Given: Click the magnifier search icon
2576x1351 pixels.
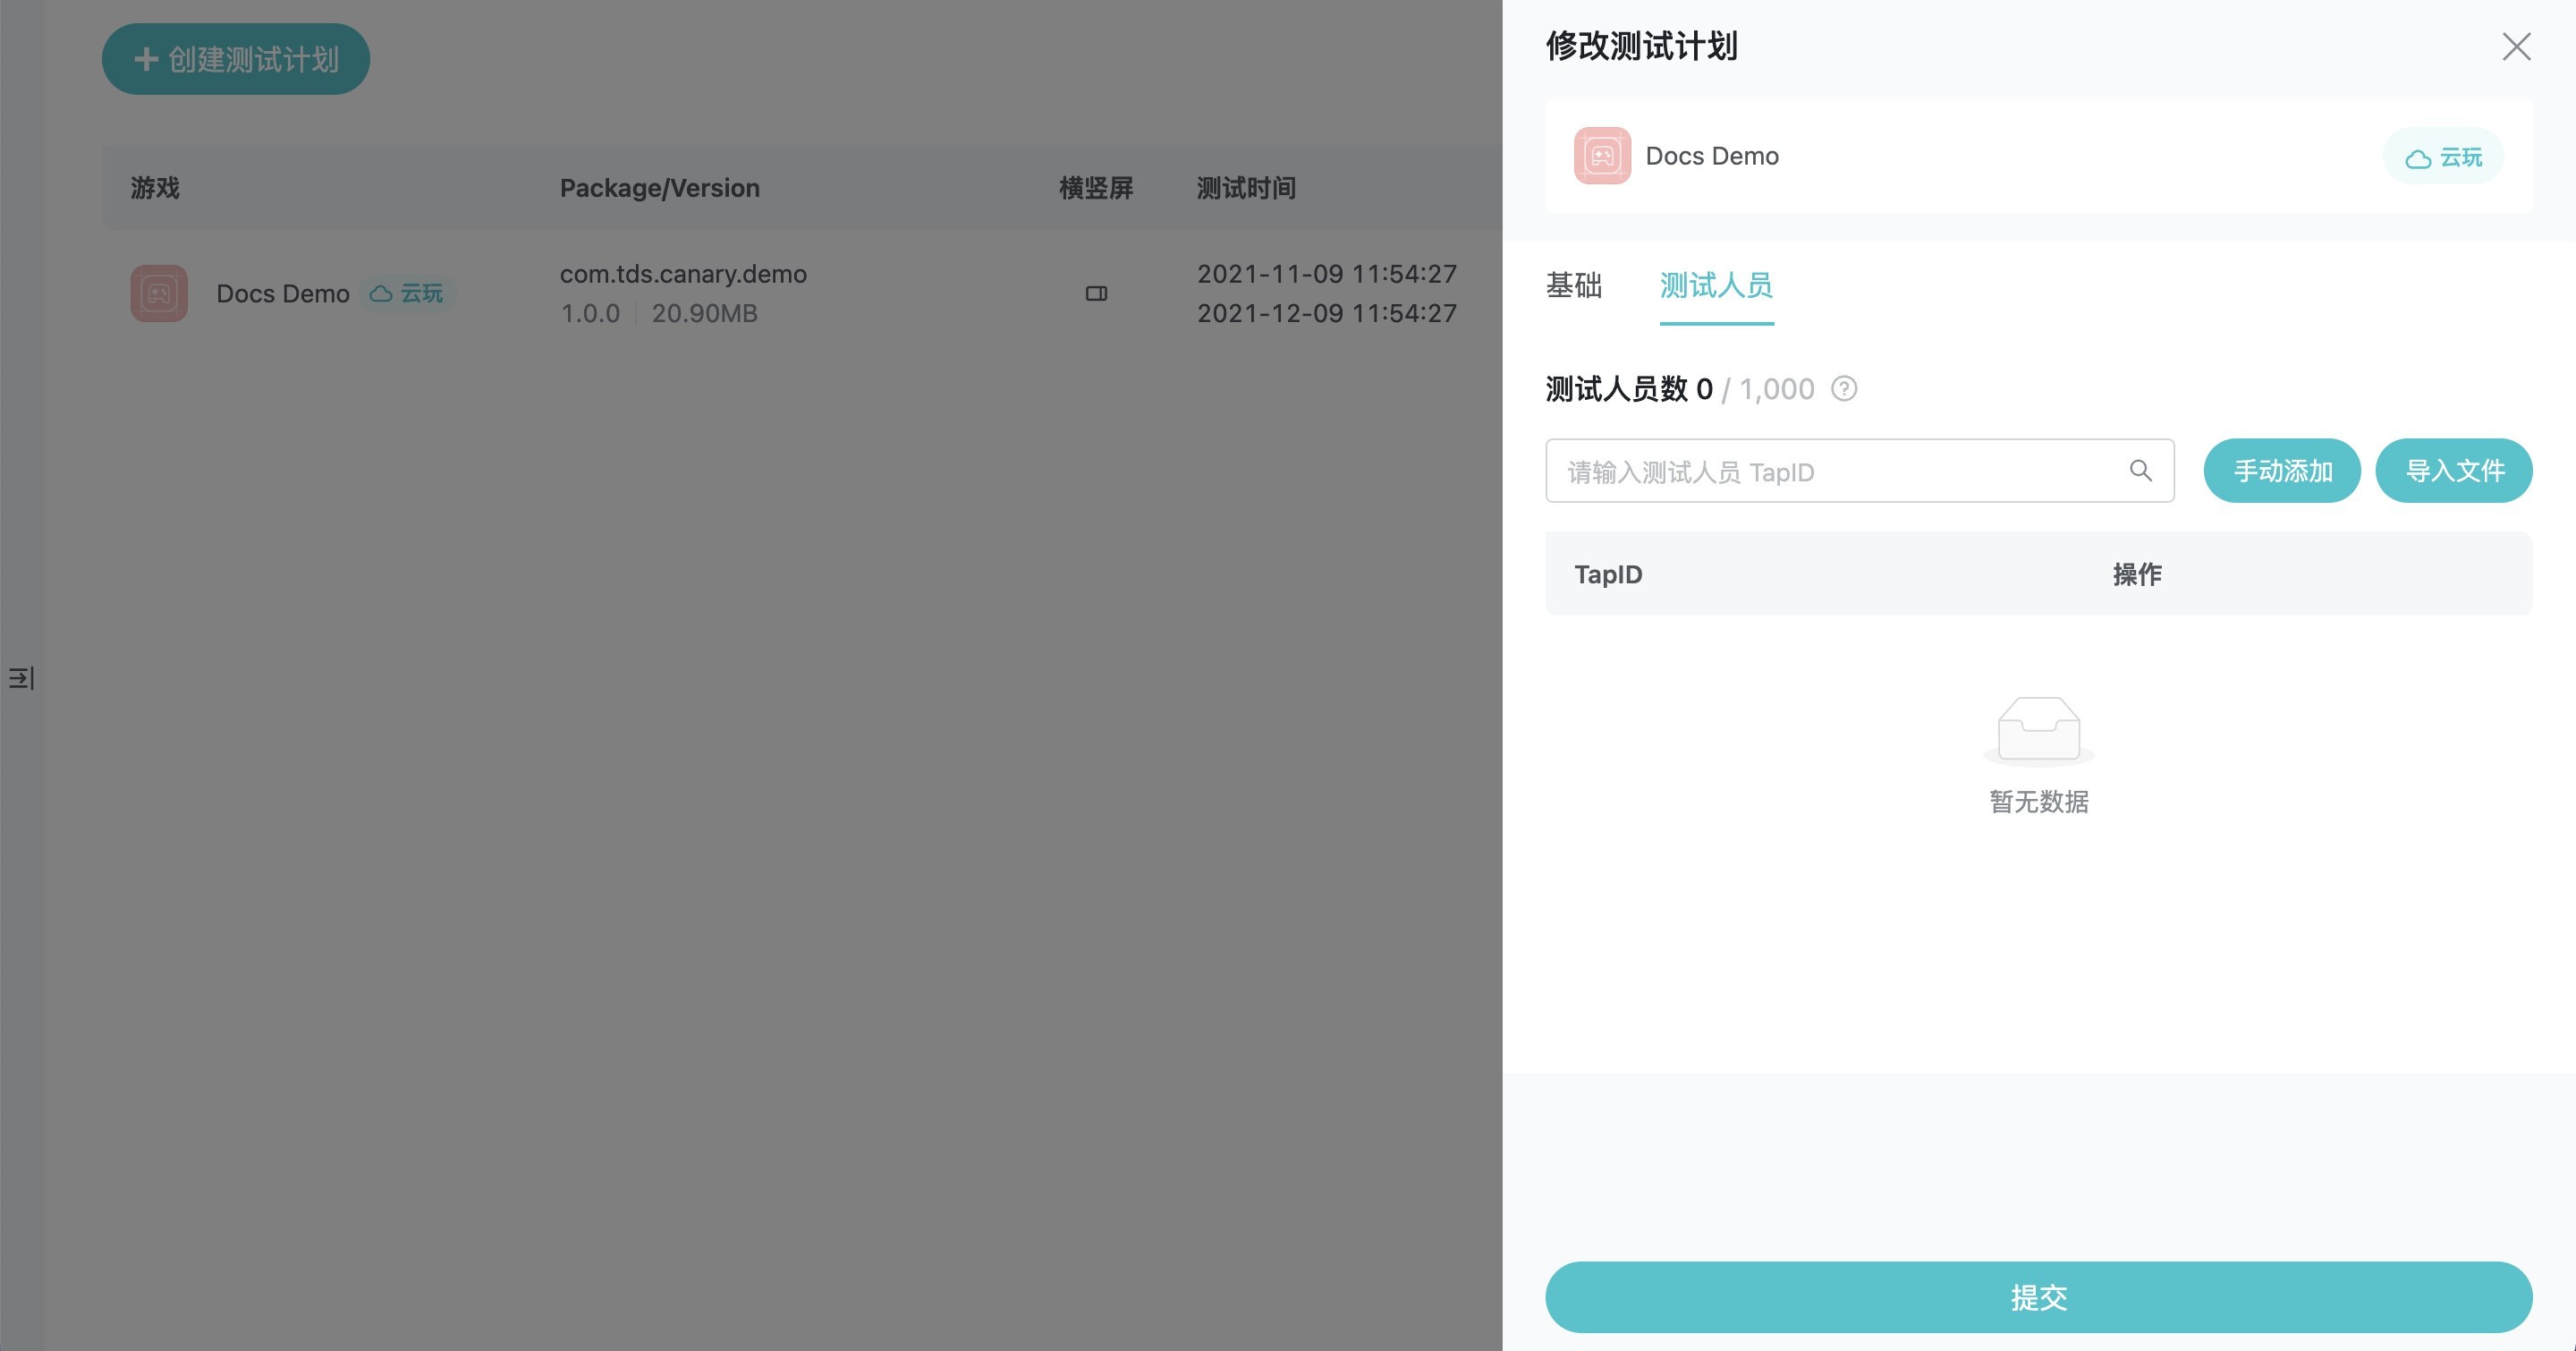Looking at the screenshot, I should click(2140, 471).
